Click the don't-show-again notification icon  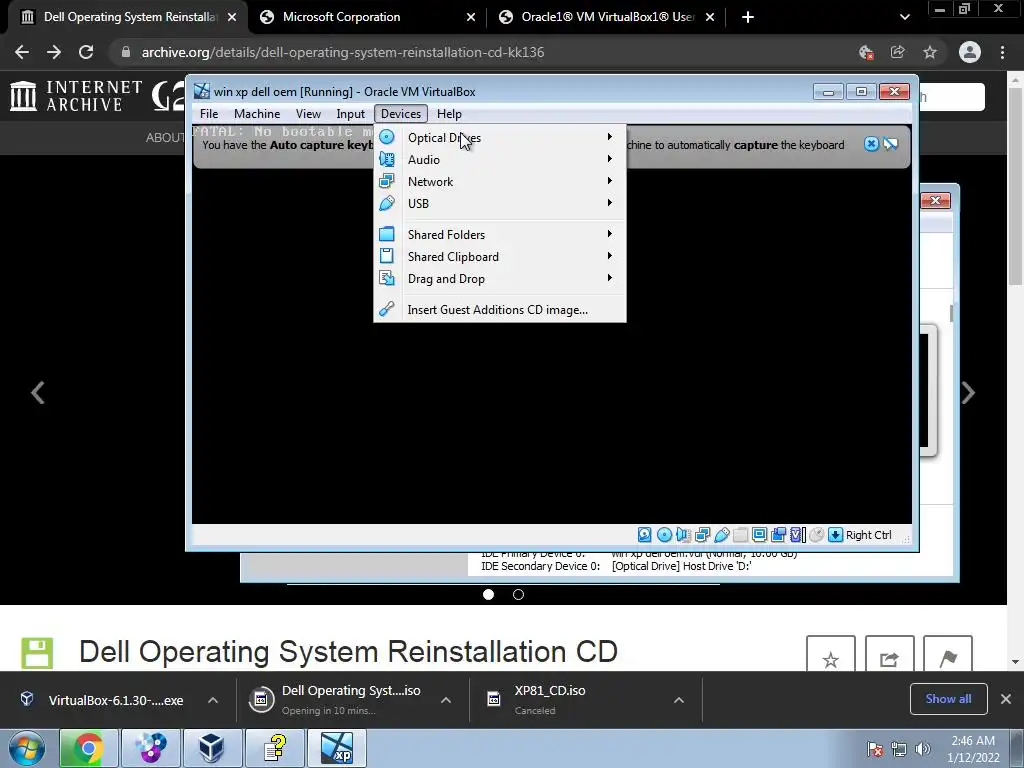(891, 144)
